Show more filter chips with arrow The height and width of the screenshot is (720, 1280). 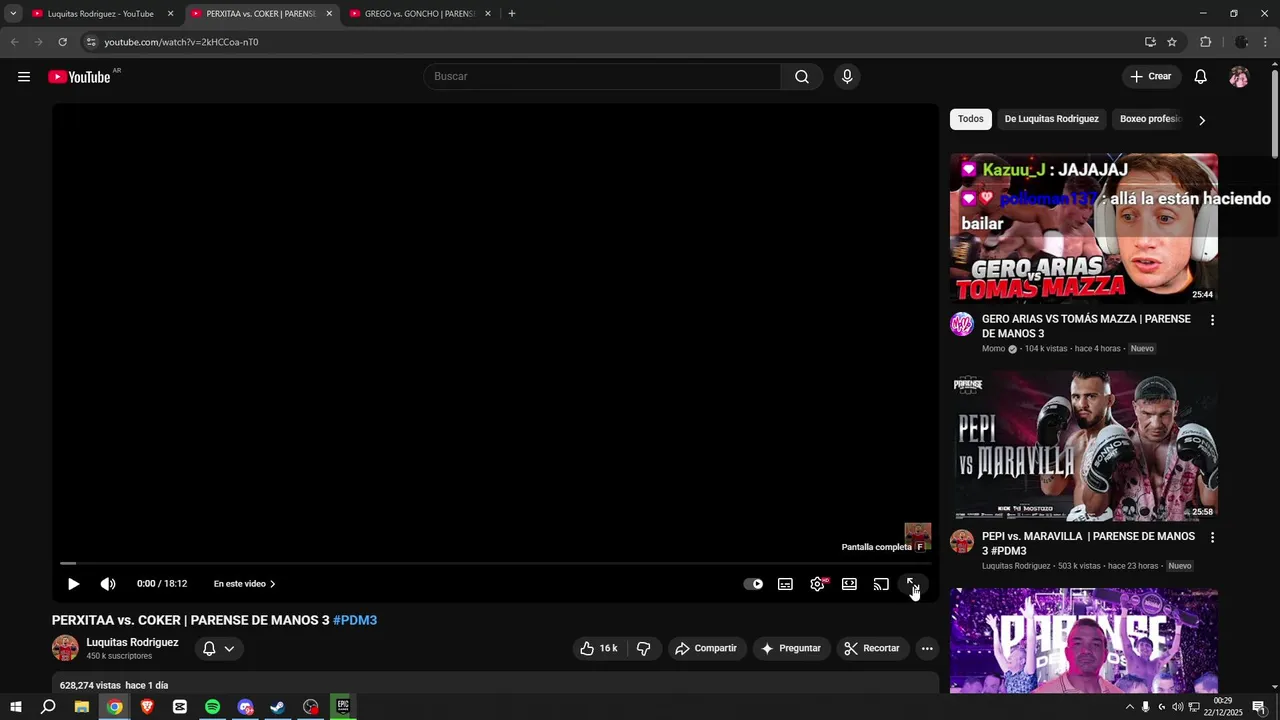pyautogui.click(x=1202, y=120)
